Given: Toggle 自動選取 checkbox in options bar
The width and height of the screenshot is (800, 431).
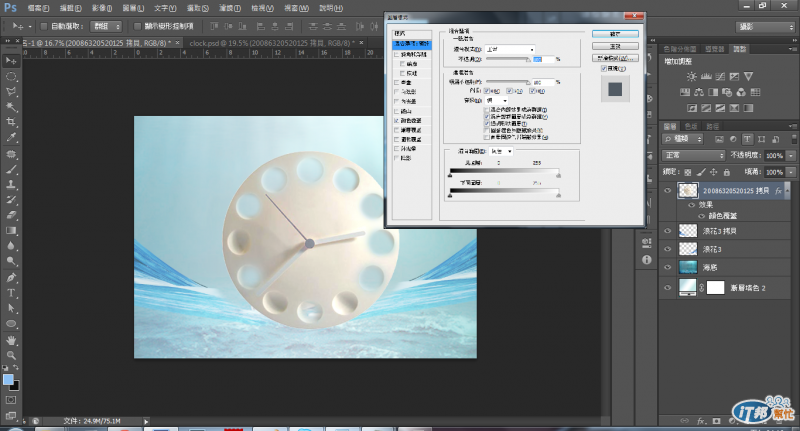Looking at the screenshot, I should point(43,26).
